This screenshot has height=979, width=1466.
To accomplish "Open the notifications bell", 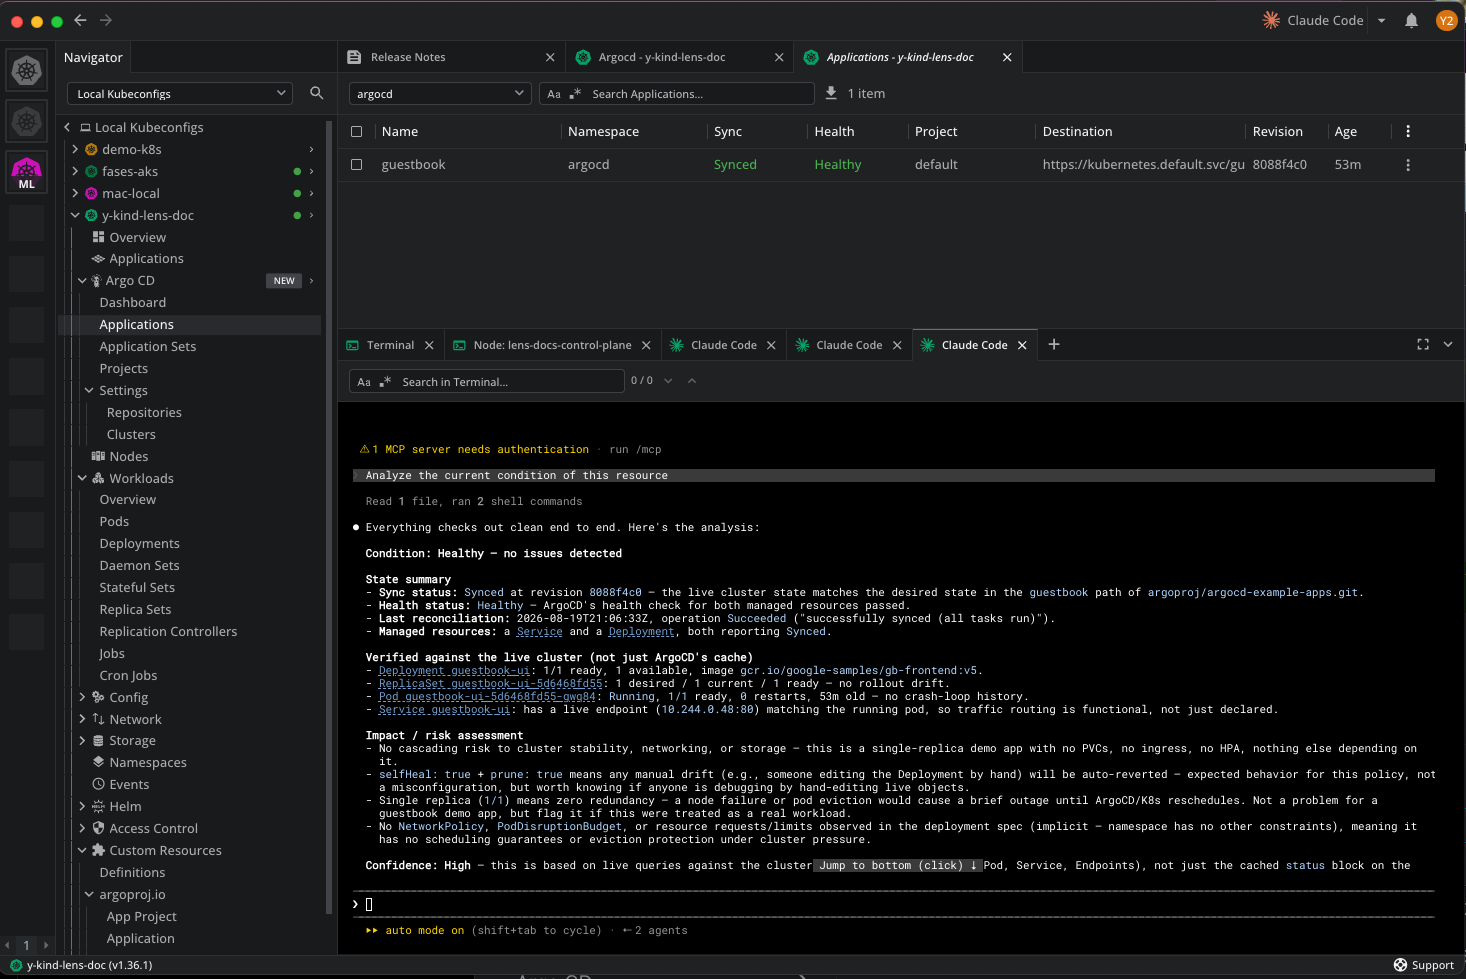I will 1411,20.
